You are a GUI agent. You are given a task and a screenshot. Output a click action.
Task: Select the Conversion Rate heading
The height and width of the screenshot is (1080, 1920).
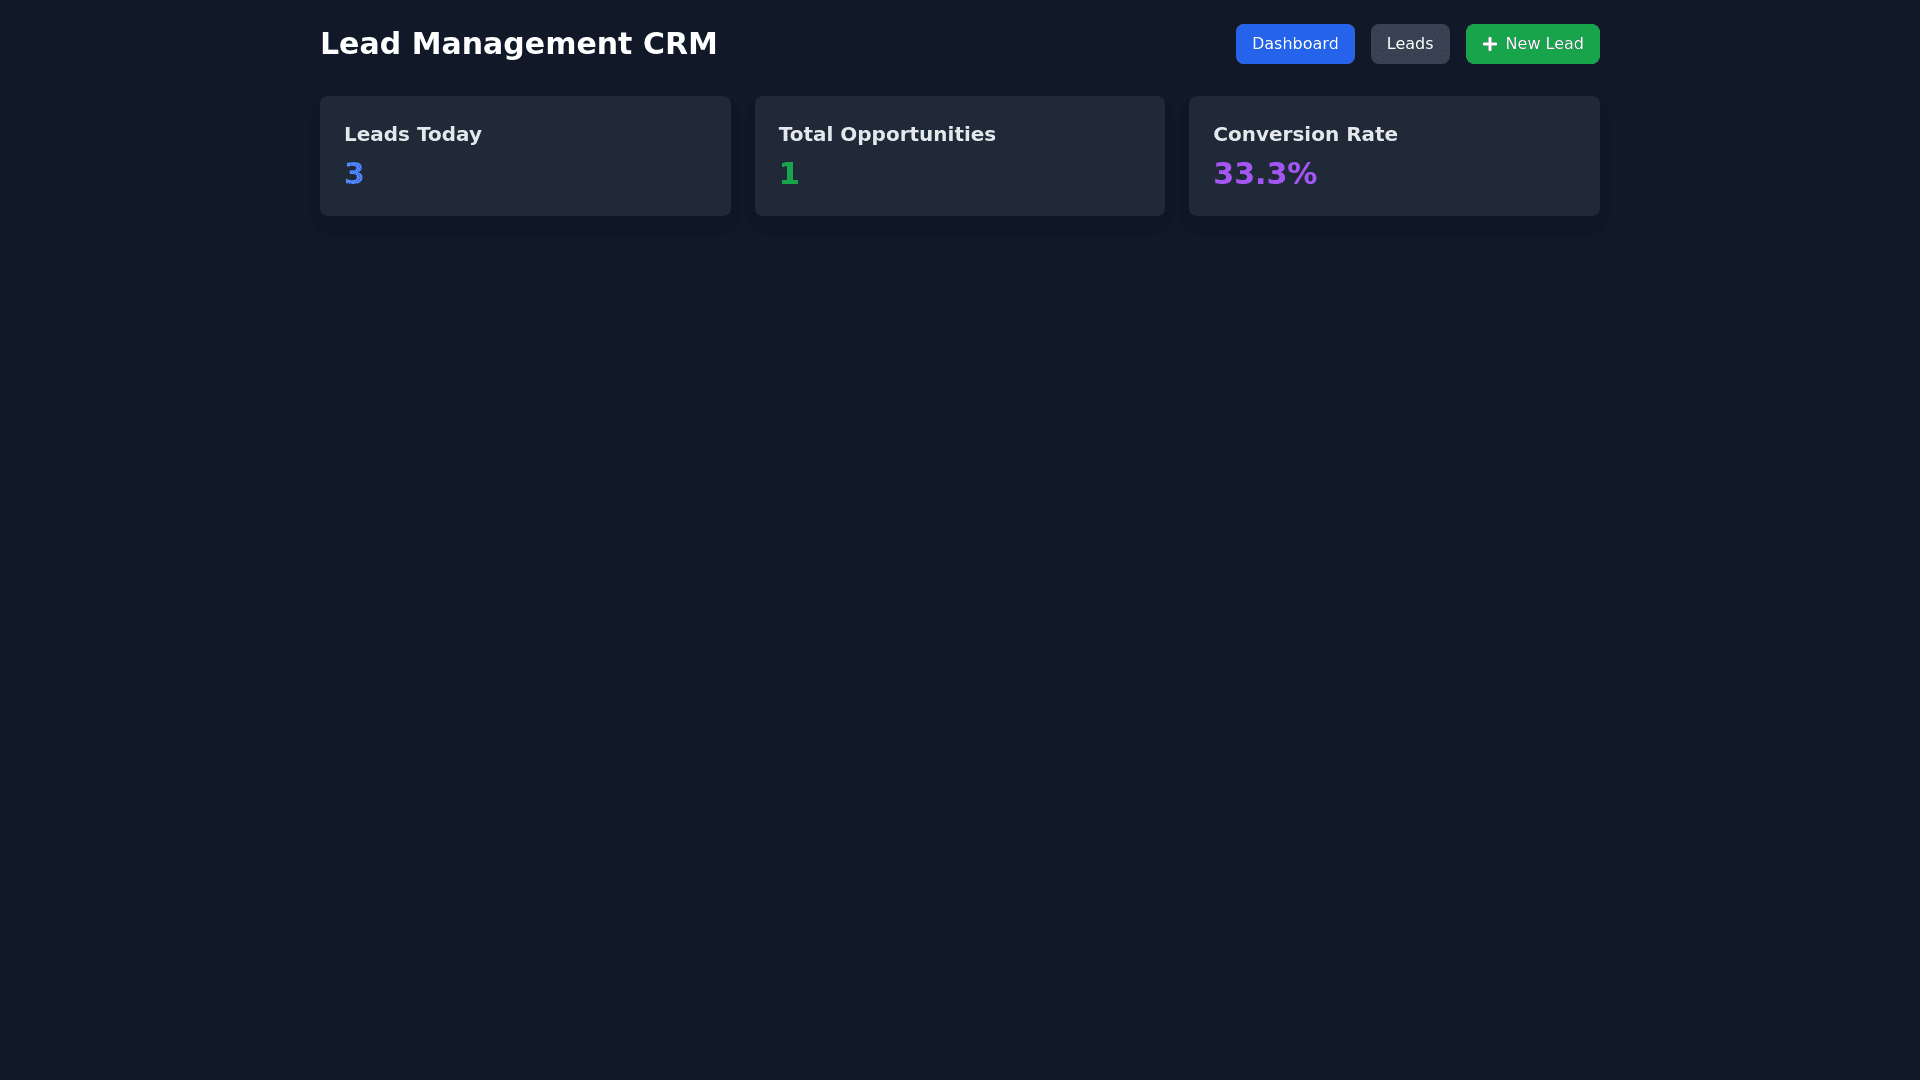point(1304,134)
